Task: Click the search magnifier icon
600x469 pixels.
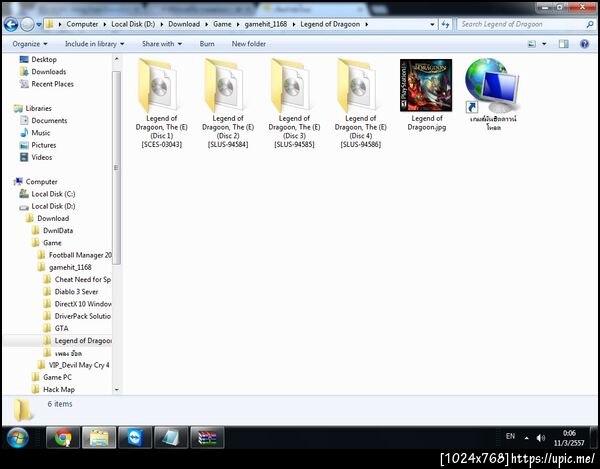Action: pos(590,24)
